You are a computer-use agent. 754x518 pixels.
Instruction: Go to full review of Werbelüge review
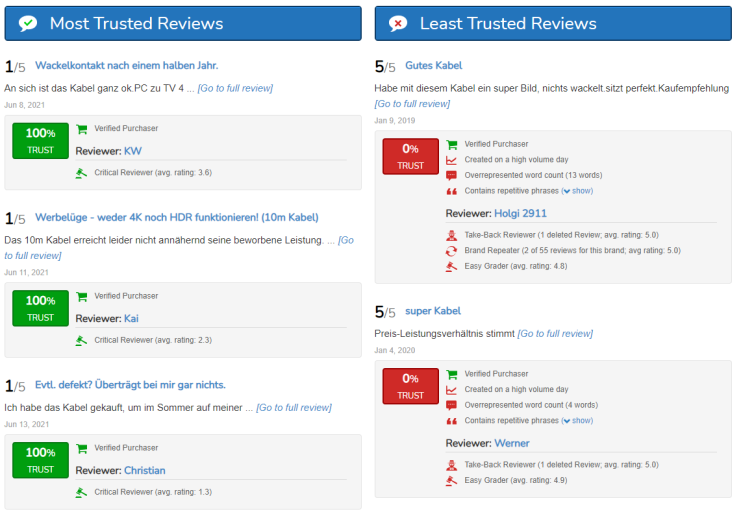(x=345, y=240)
